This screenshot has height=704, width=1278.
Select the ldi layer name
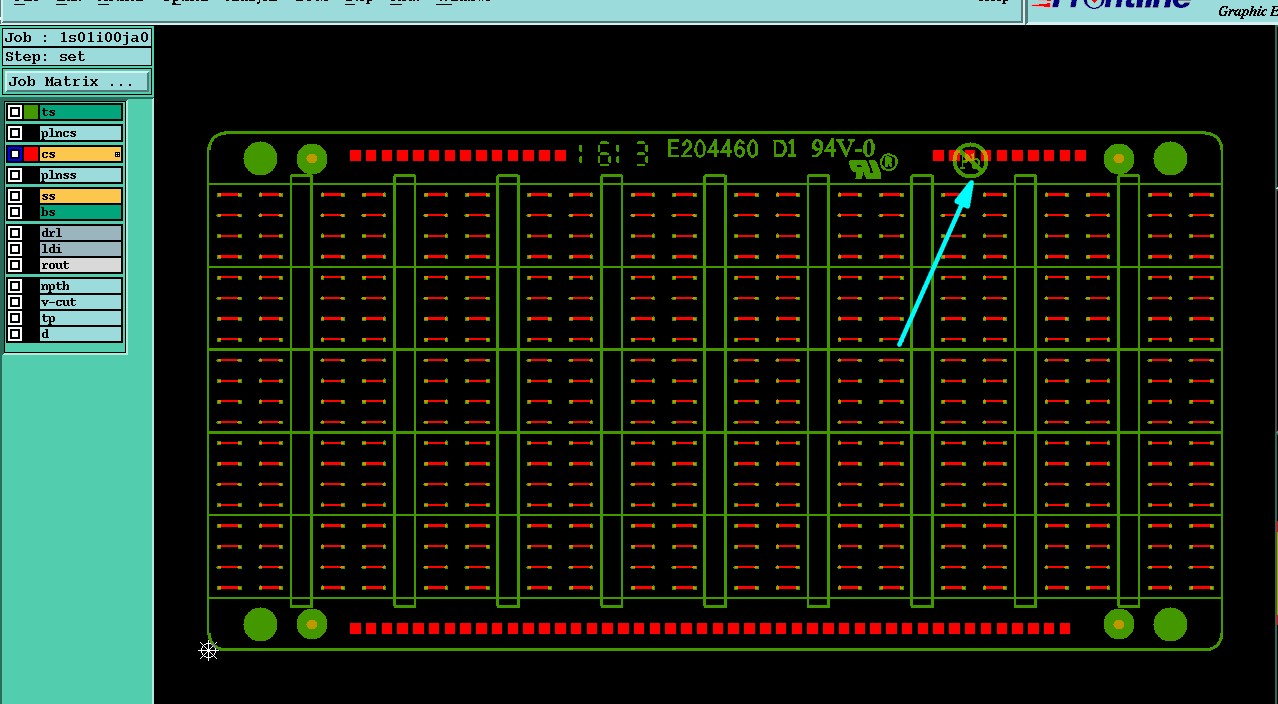pos(81,249)
